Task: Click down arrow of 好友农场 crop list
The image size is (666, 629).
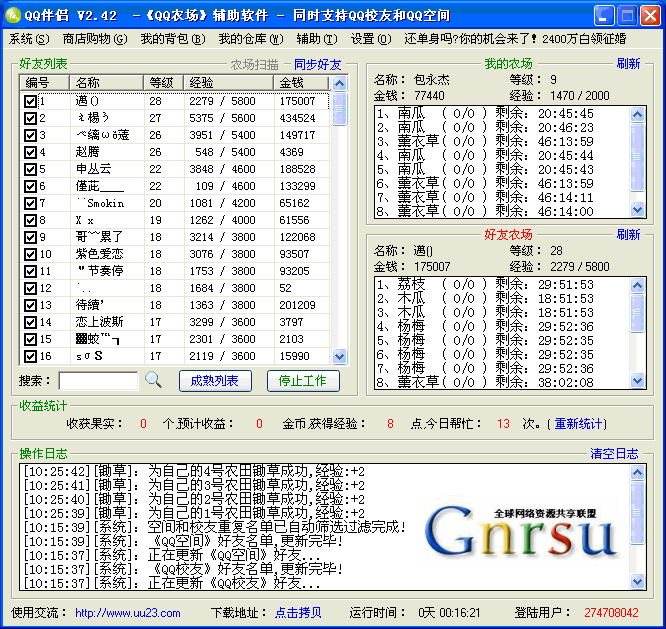Action: click(x=637, y=380)
